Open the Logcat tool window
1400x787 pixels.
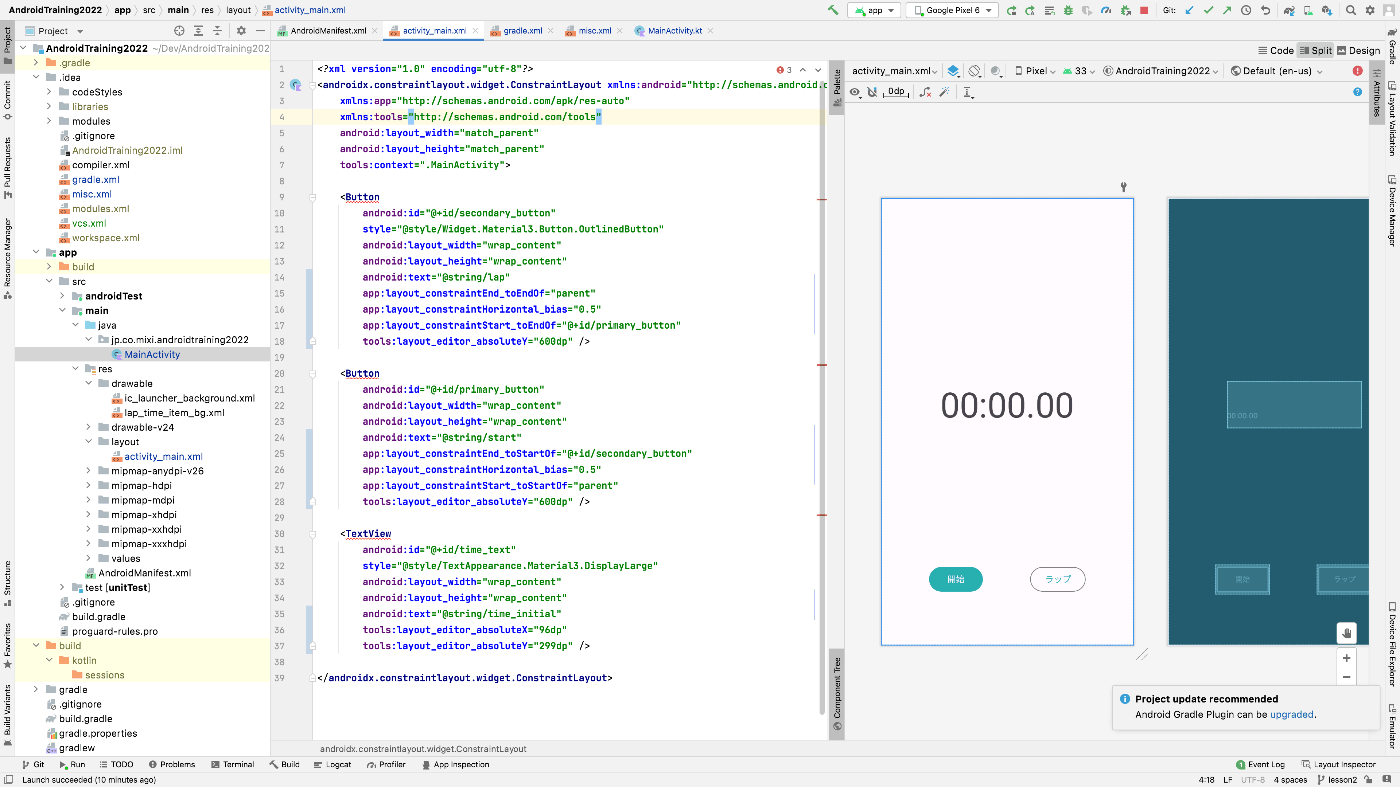[x=332, y=764]
